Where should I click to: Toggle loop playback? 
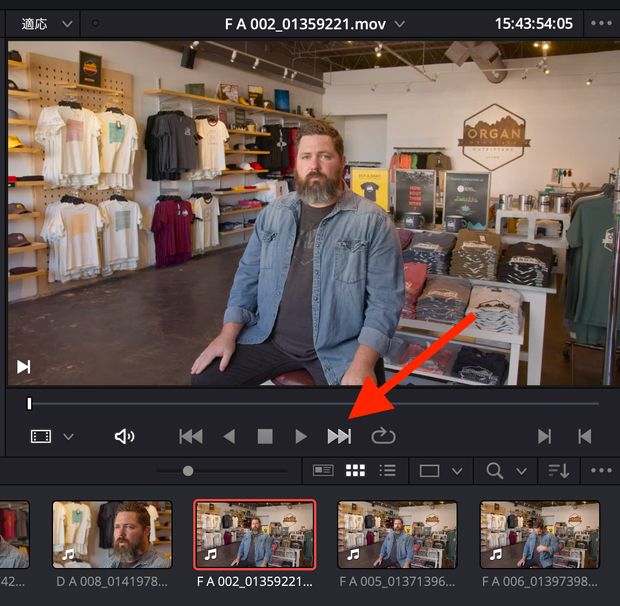383,436
